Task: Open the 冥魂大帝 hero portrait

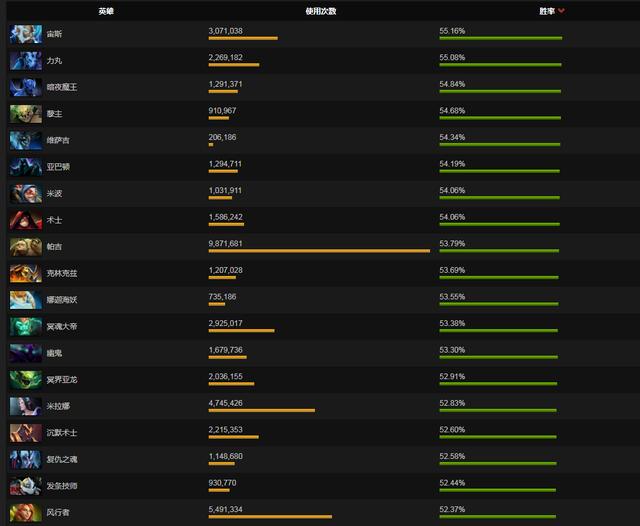Action: tap(25, 327)
